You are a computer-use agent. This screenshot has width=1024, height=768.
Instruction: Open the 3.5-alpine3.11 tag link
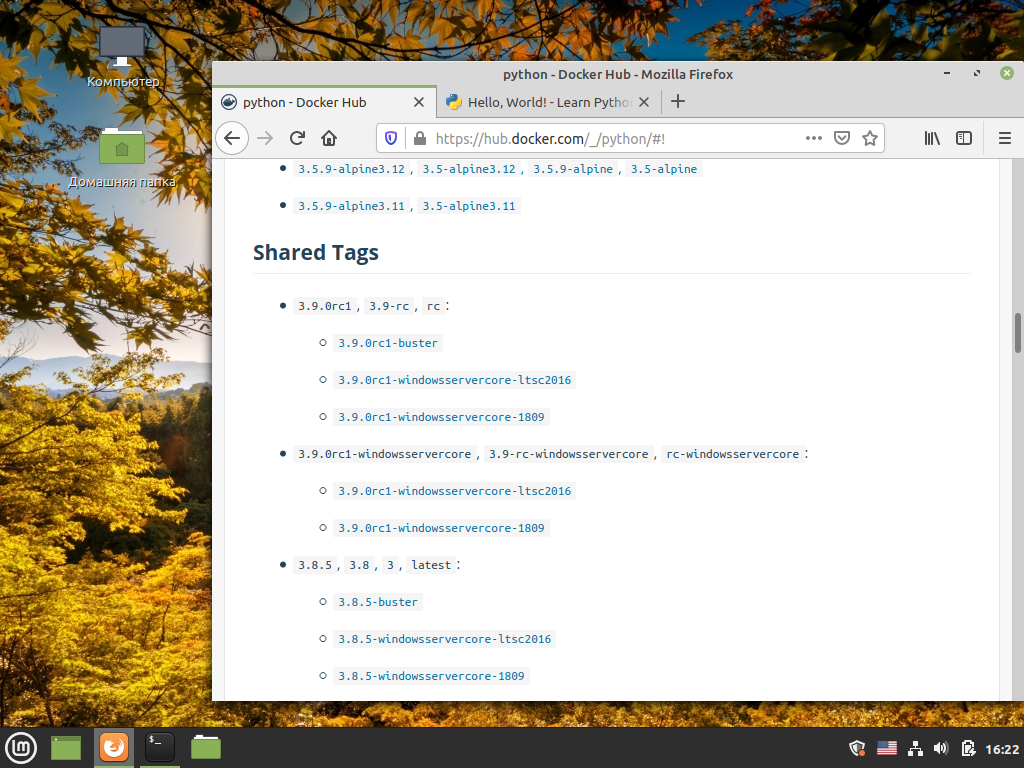469,206
